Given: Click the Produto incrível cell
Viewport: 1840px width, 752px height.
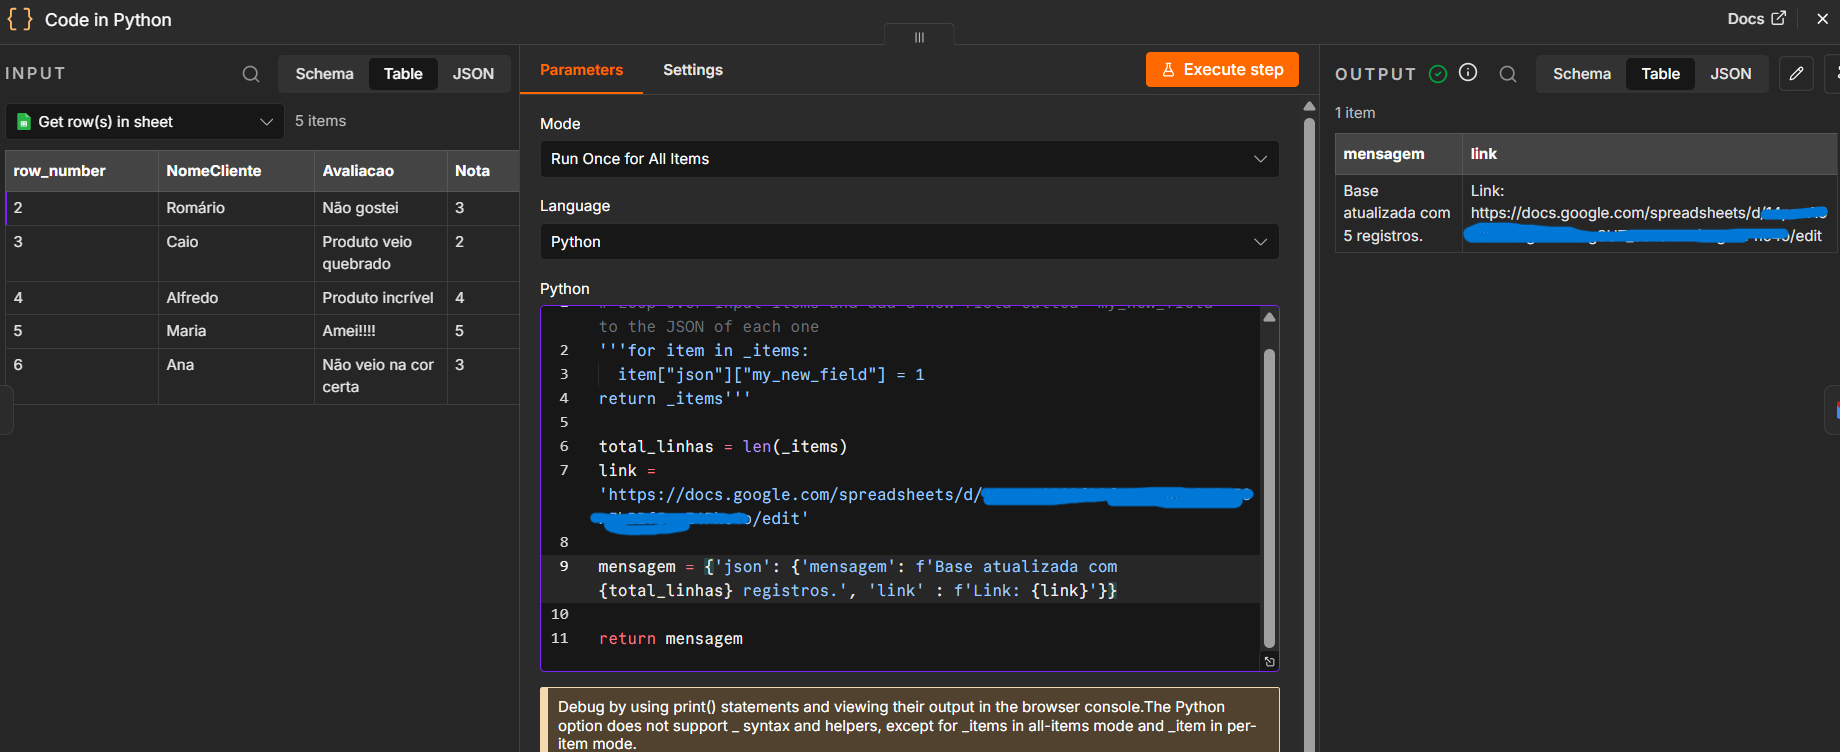Looking at the screenshot, I should (x=380, y=298).
